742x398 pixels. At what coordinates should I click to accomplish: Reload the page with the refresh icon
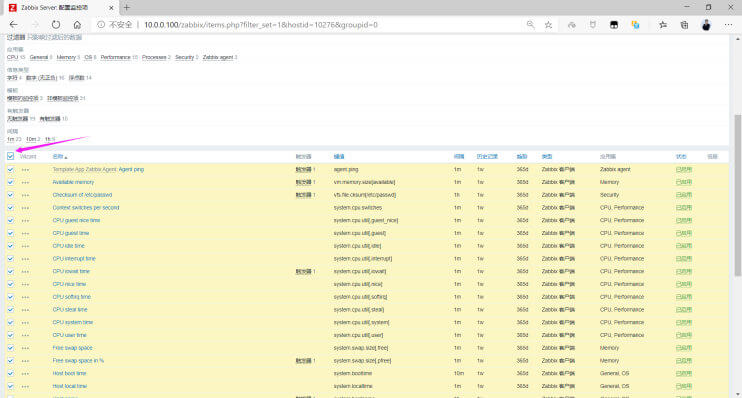point(56,25)
